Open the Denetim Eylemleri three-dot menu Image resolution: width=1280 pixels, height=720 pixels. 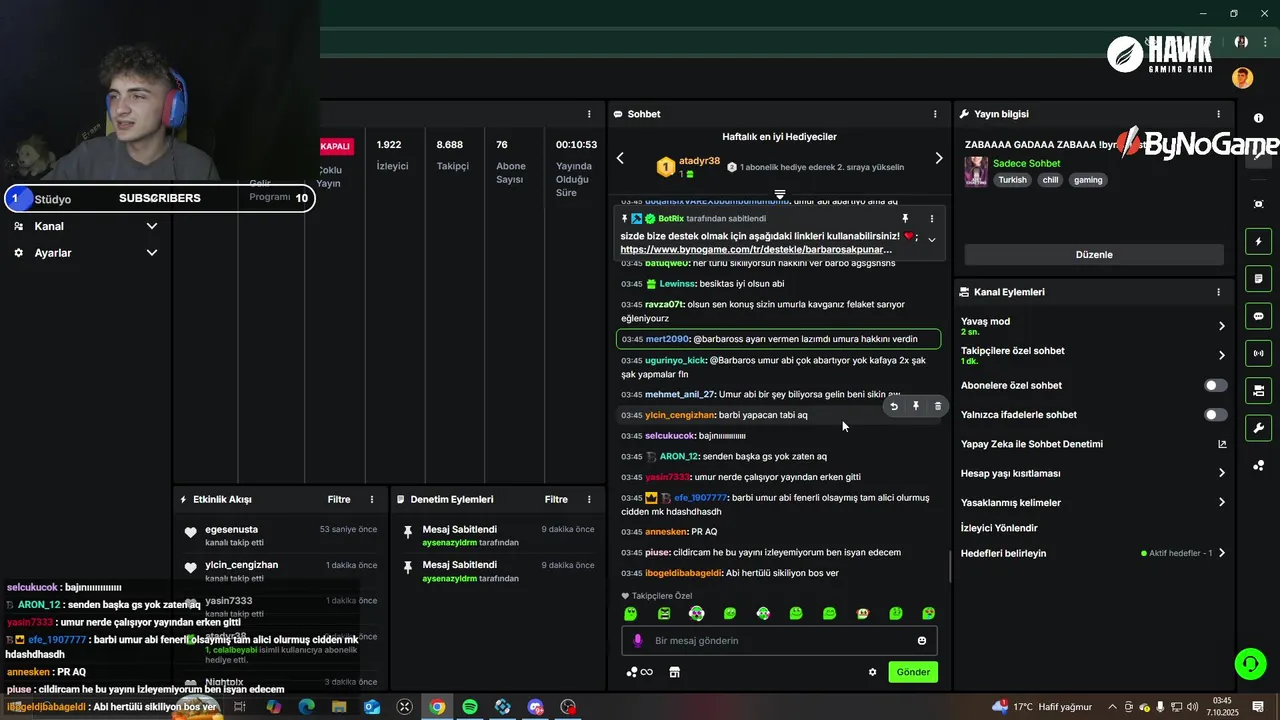(589, 499)
